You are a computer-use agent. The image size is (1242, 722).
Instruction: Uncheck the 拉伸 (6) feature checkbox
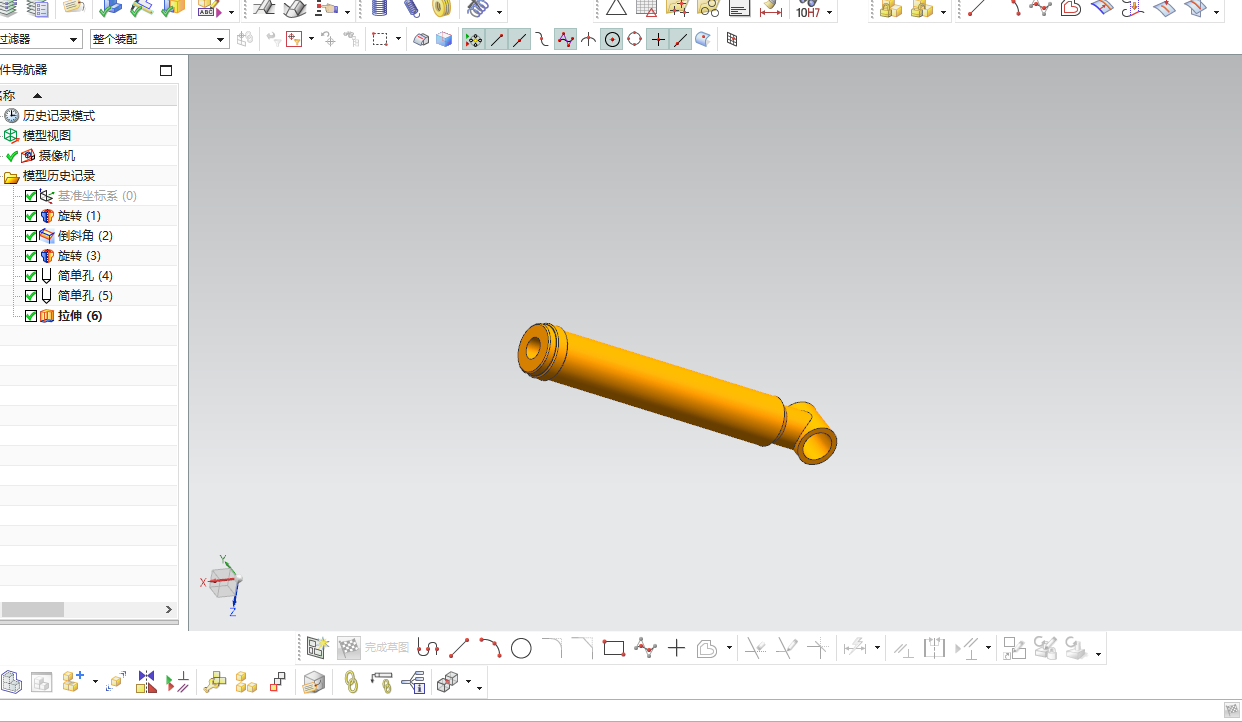pyautogui.click(x=31, y=316)
